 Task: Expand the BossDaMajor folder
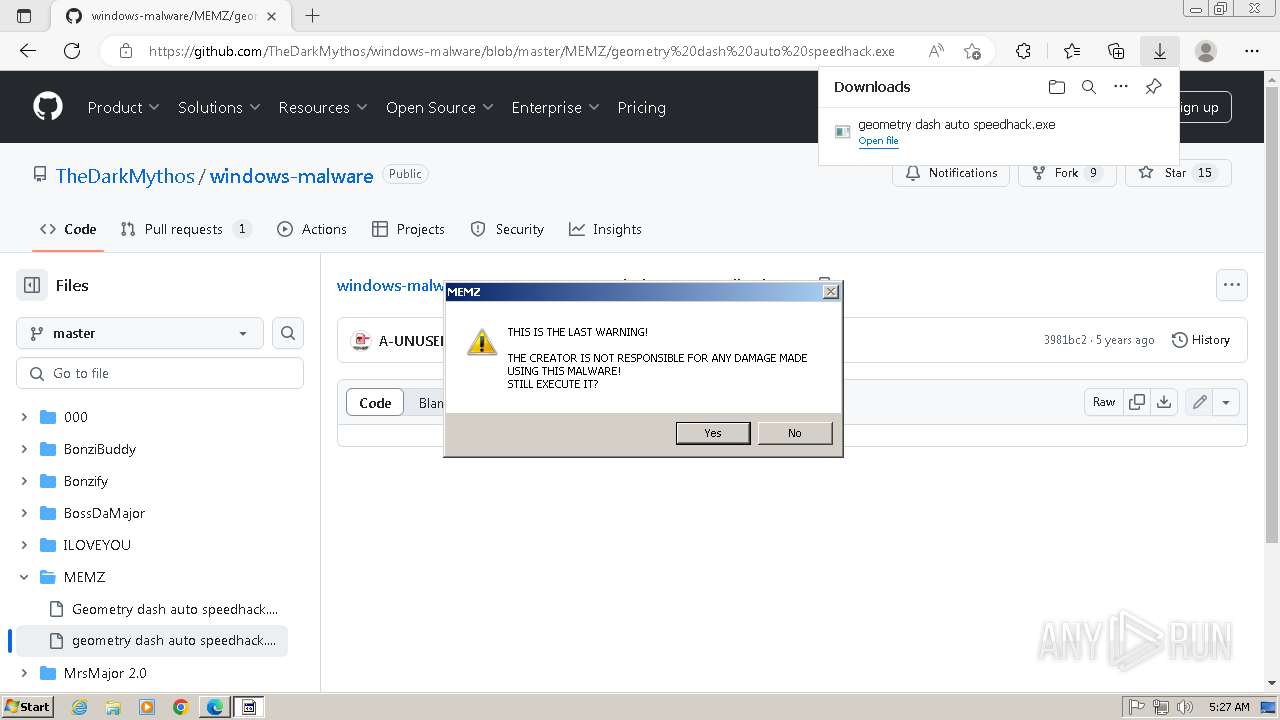tap(25, 513)
